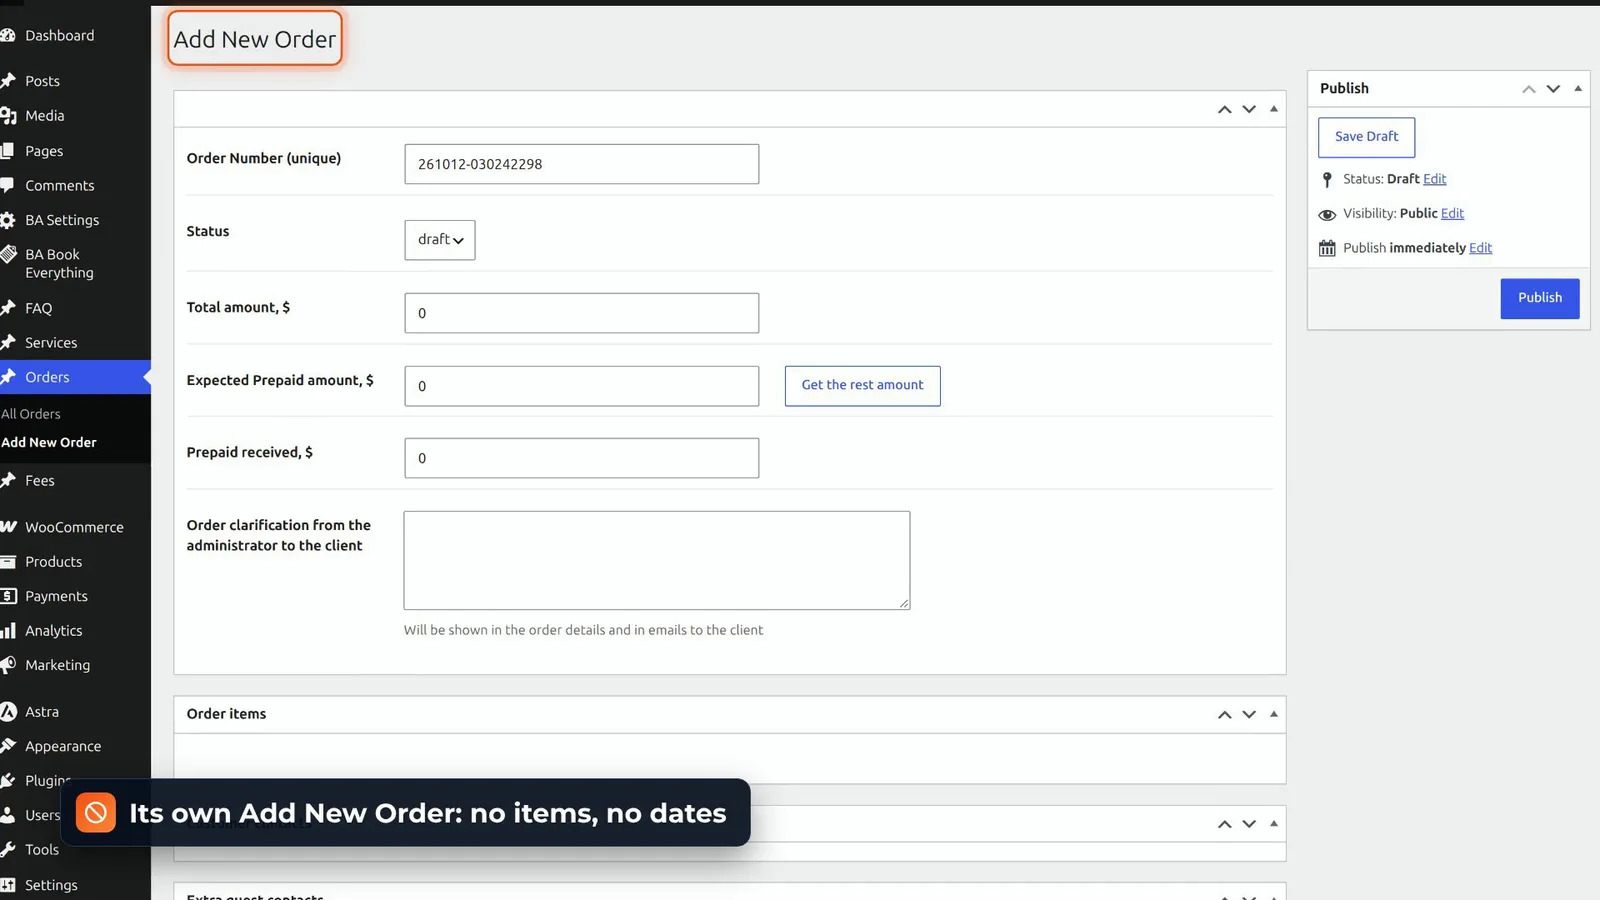Click the Astra logo icon
The image size is (1600, 900).
click(8, 712)
